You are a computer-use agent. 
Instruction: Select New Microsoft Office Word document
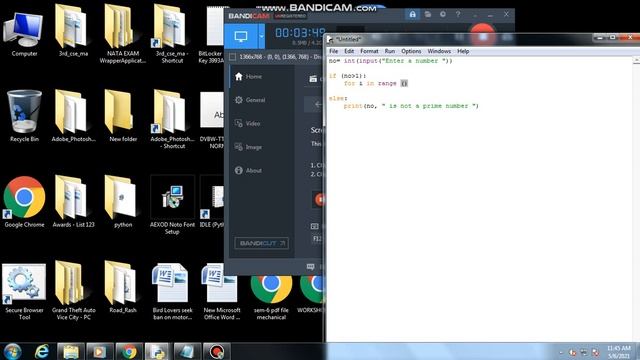[222, 291]
